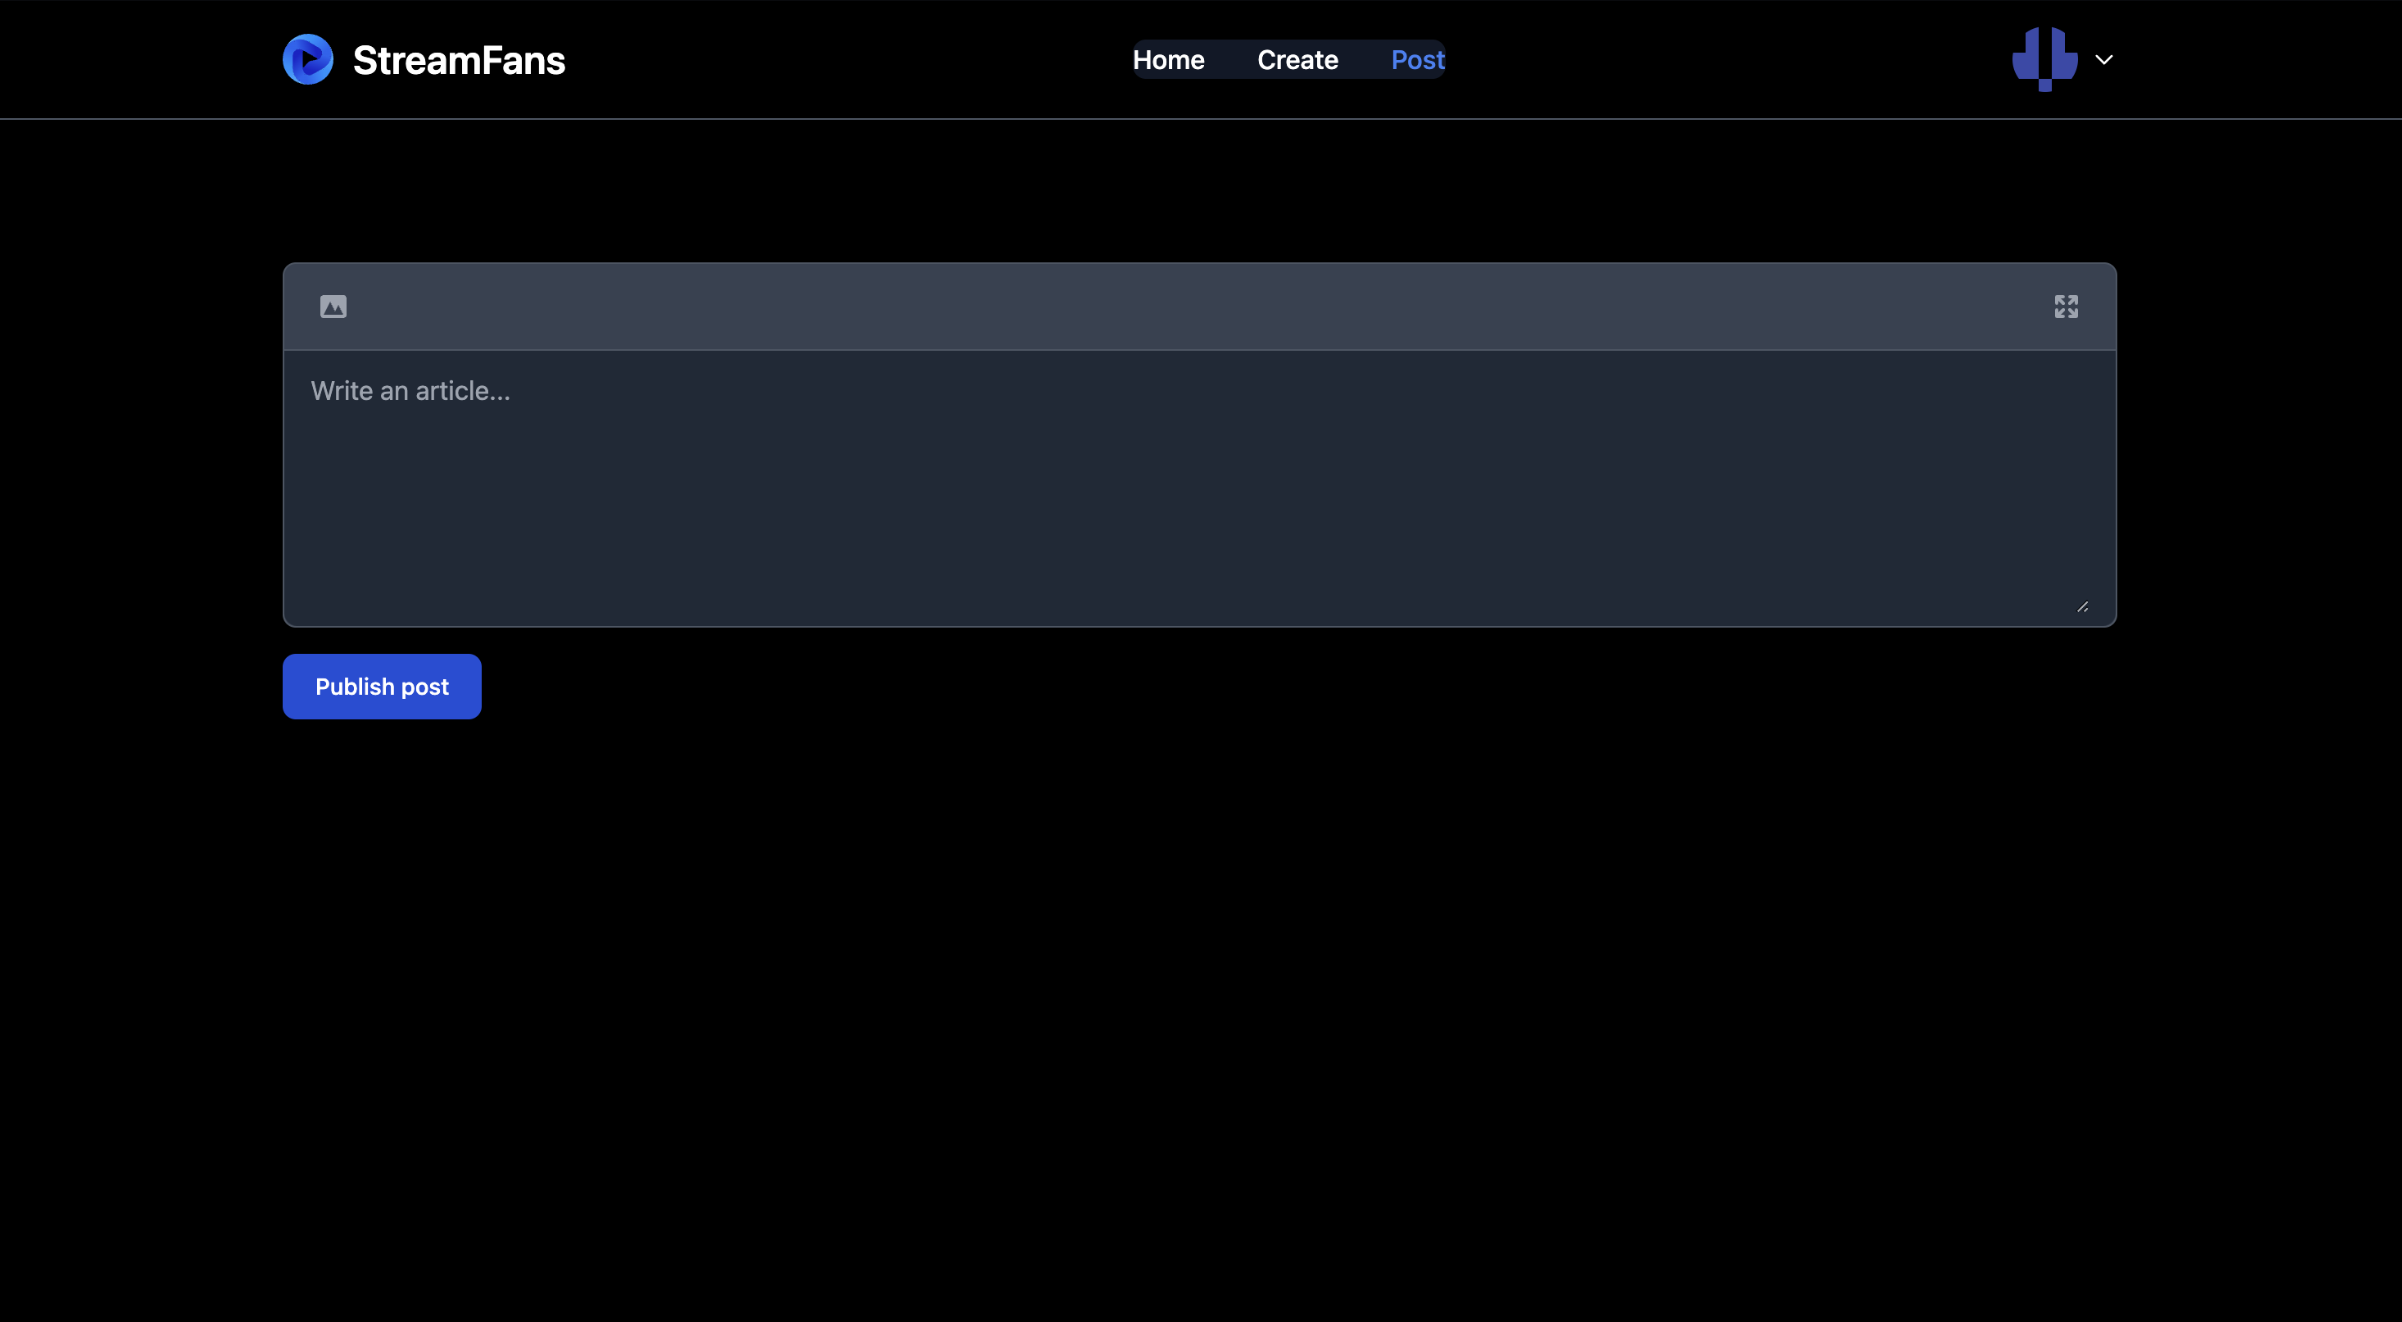Click the placeholder text Write an article
Viewport: 2402px width, 1322px height.
pos(410,391)
